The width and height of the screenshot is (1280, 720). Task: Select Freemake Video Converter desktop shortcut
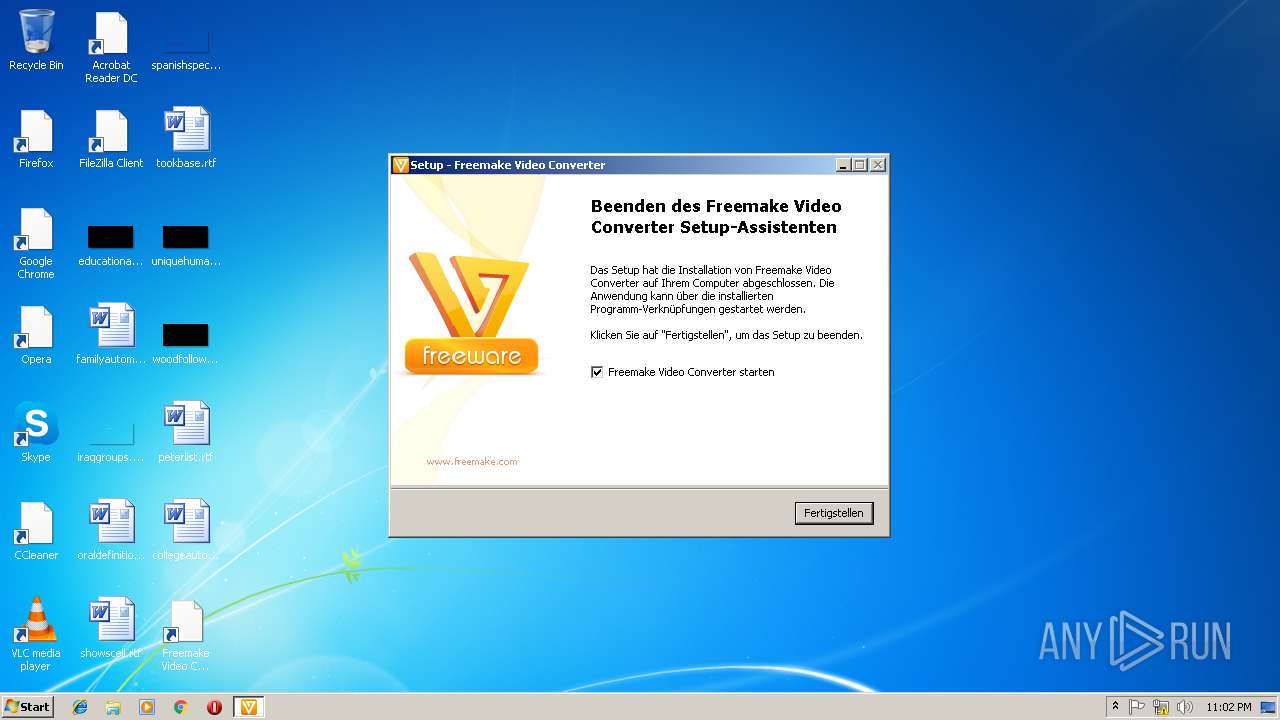pyautogui.click(x=186, y=637)
